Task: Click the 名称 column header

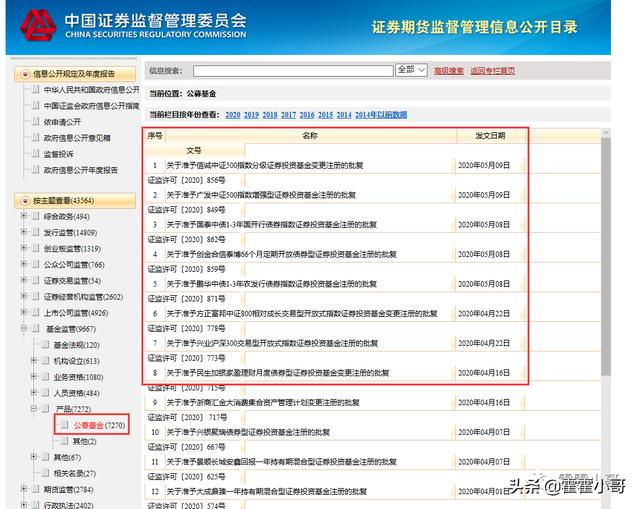Action: (x=310, y=136)
